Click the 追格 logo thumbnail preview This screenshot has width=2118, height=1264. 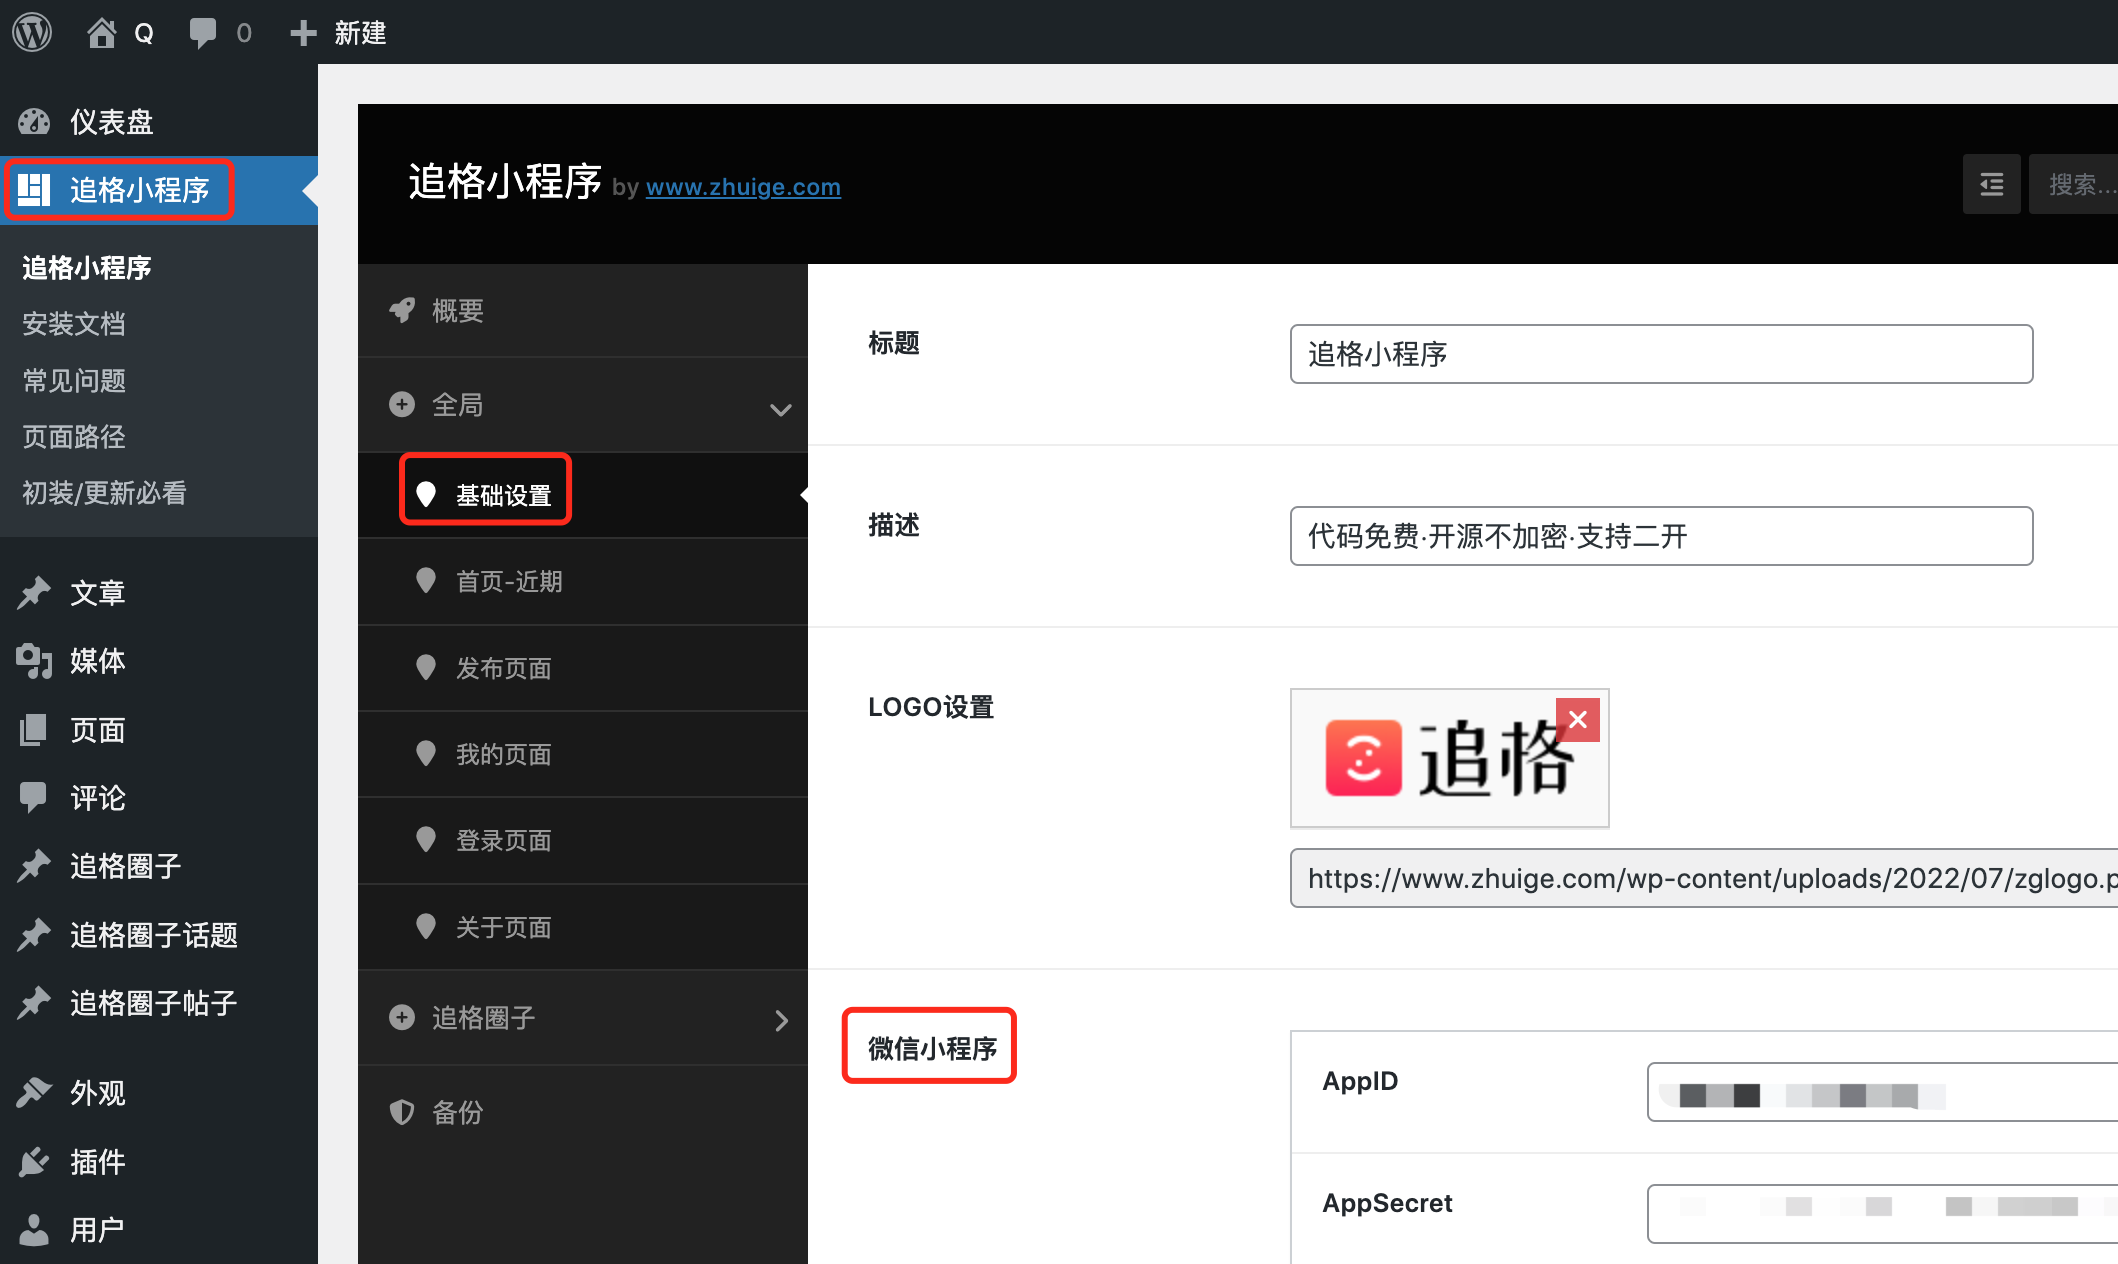click(x=1449, y=758)
